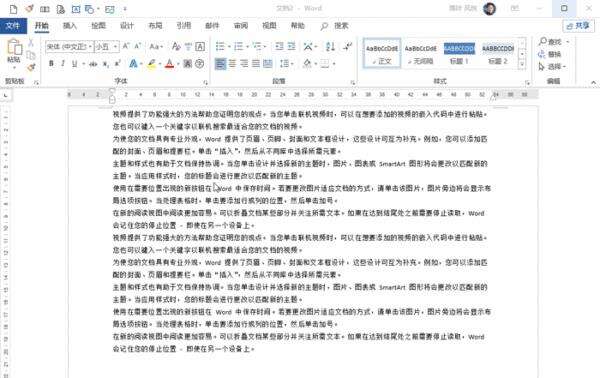Image resolution: width=600 pixels, height=378 pixels.
Task: Click the 替换 replace button
Action: pyautogui.click(x=550, y=54)
